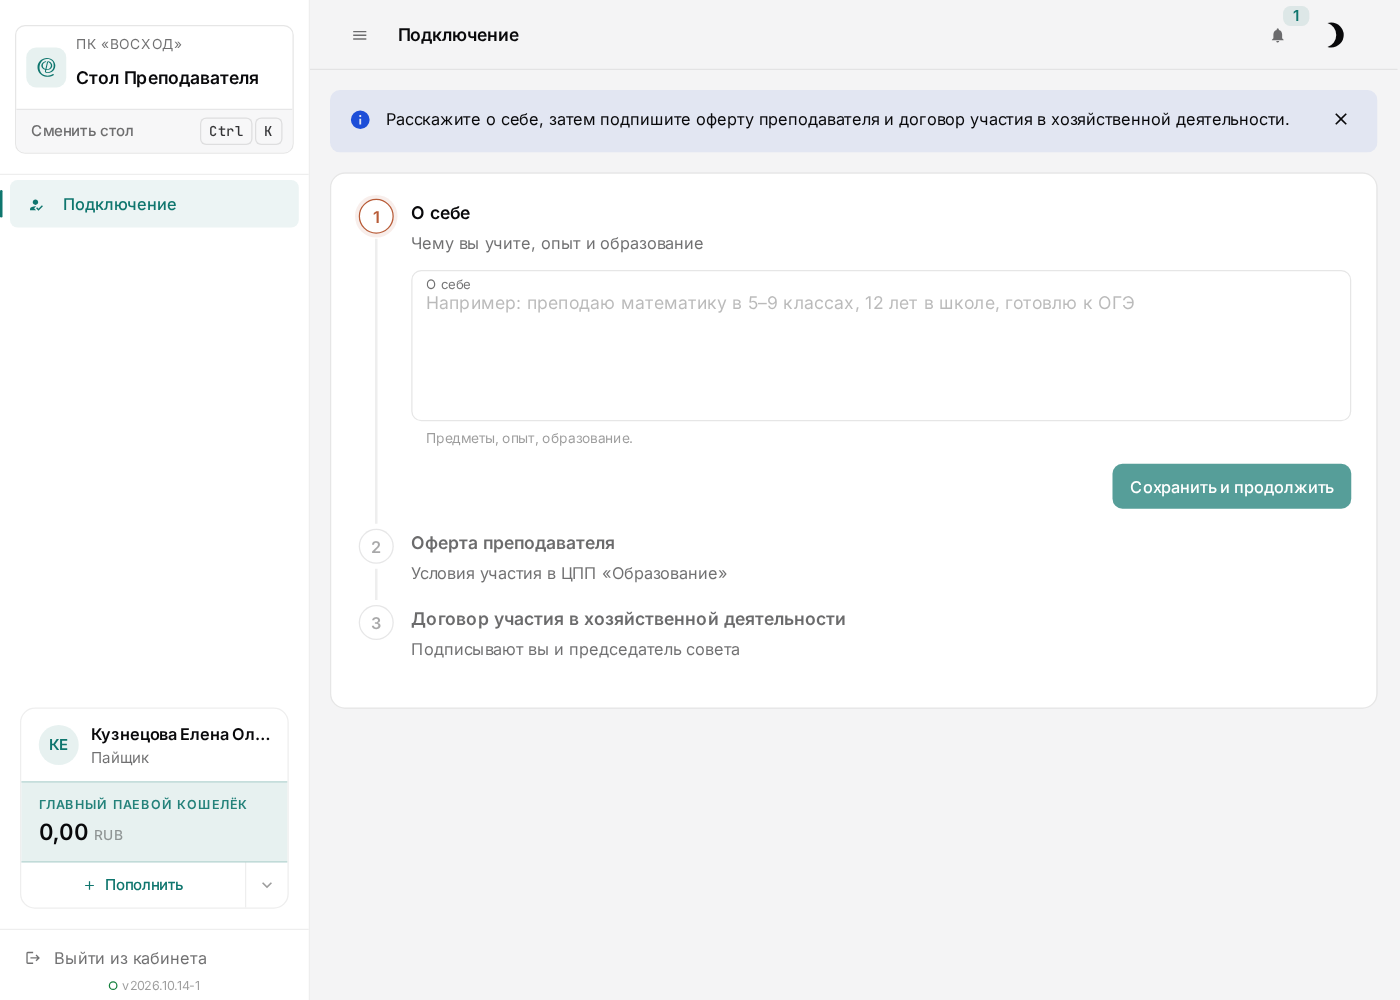Click subtitle Чему вы учите, опыт и образование
Viewport: 1400px width, 1000px height.
(x=557, y=243)
